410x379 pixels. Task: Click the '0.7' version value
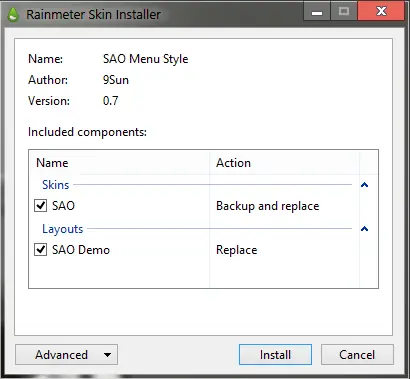tap(110, 101)
